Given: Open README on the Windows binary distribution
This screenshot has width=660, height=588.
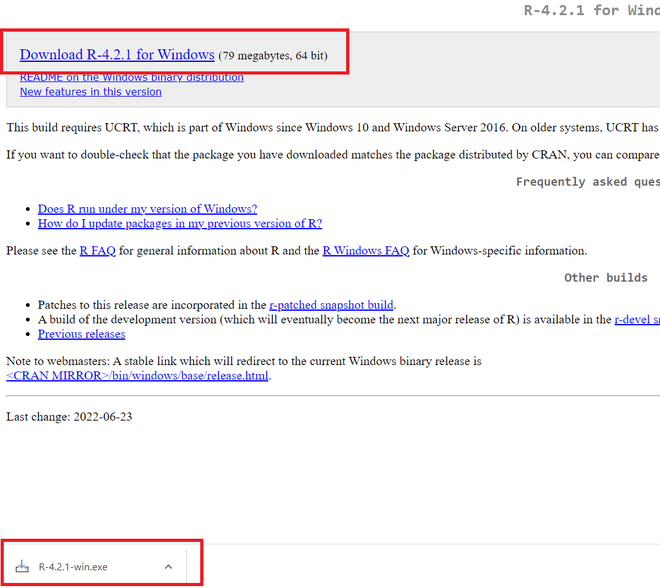Looking at the screenshot, I should (132, 77).
